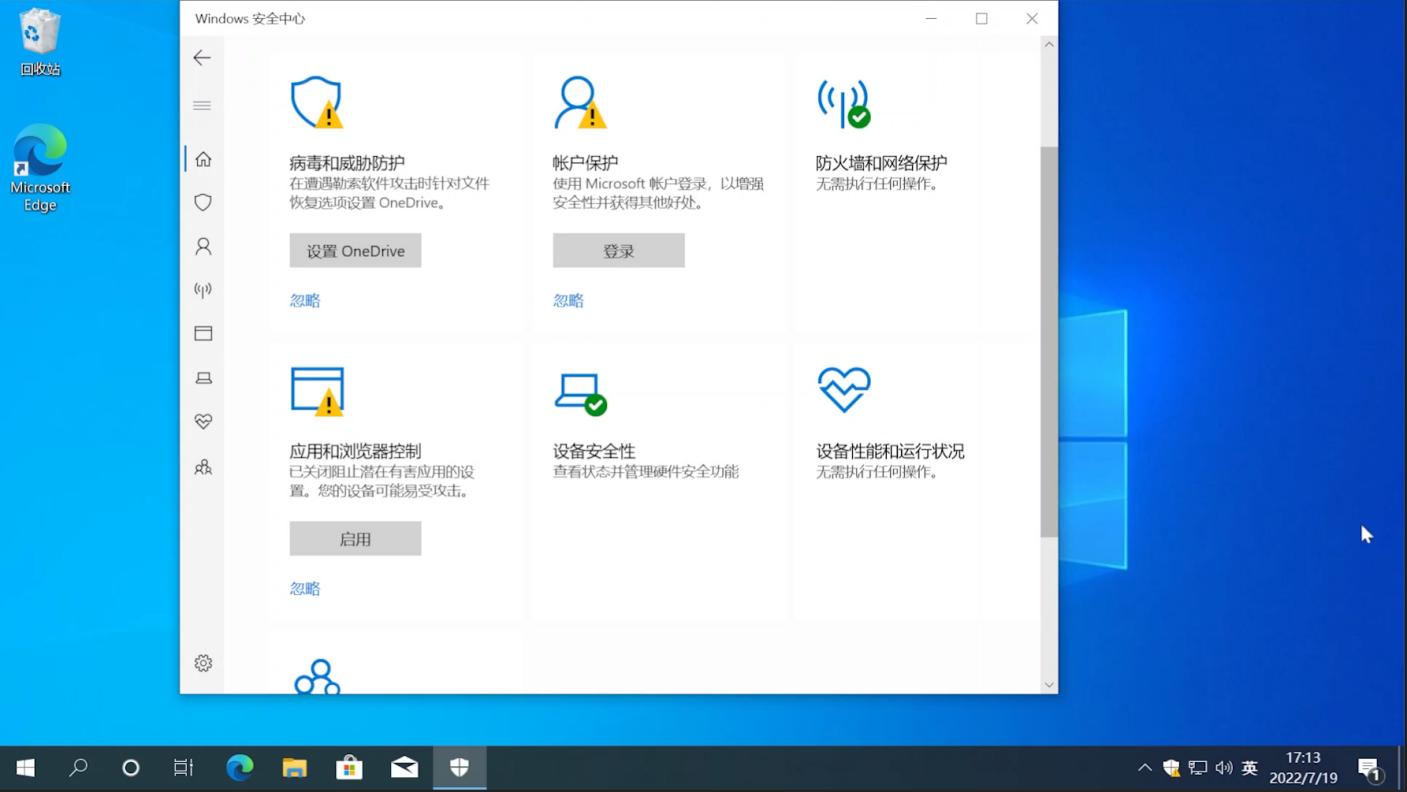Screen dimensions: 1407x792
Task: Open Firewall & network protection sidebar icon
Action: click(202, 290)
